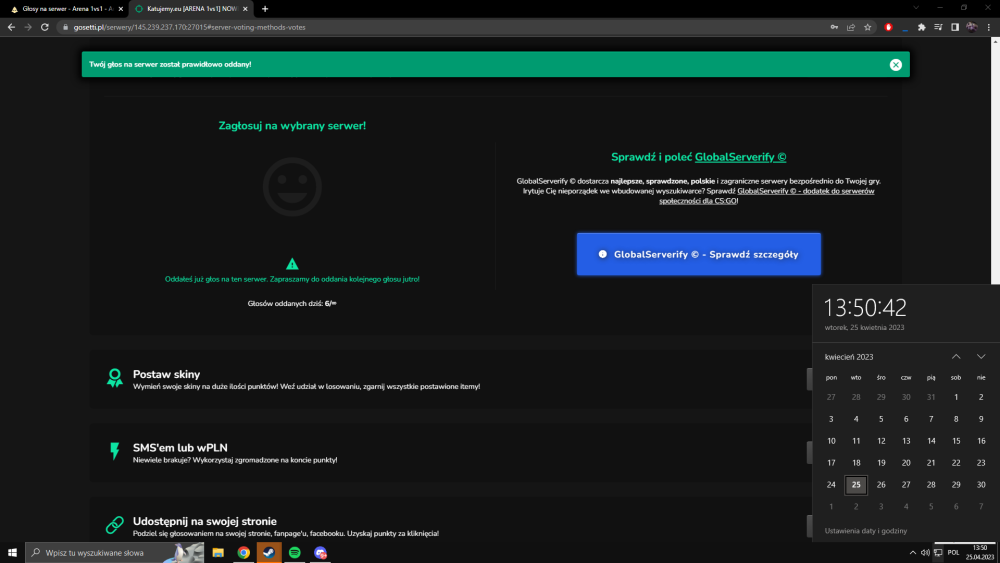Screen dimensions: 1000x563
Task: Select April 13 in the calendar
Action: coord(906,441)
